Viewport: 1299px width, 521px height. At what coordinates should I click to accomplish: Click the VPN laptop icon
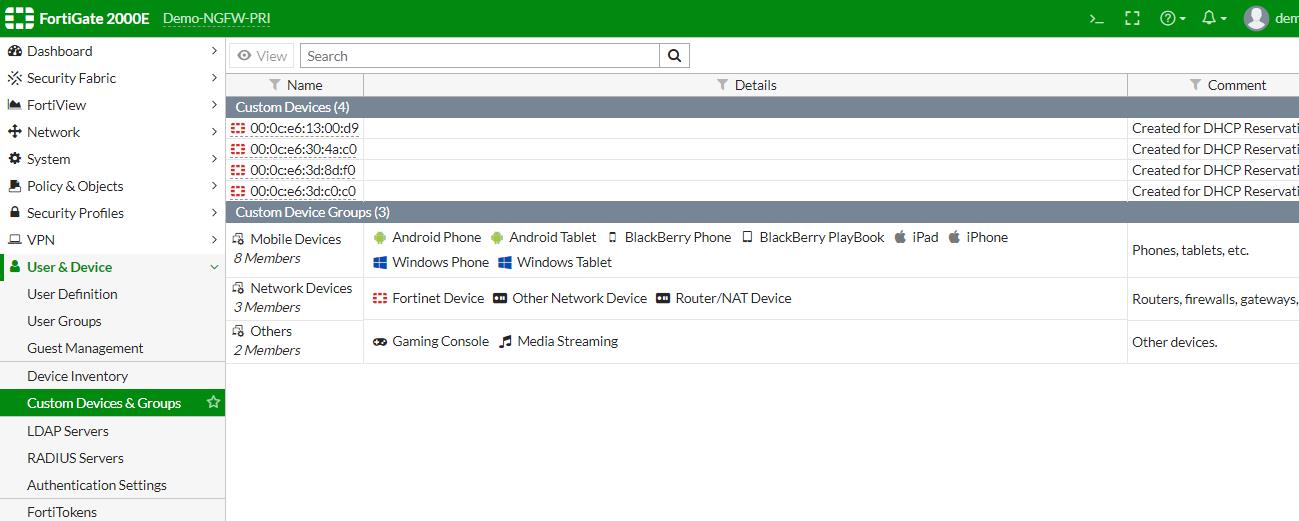point(15,240)
